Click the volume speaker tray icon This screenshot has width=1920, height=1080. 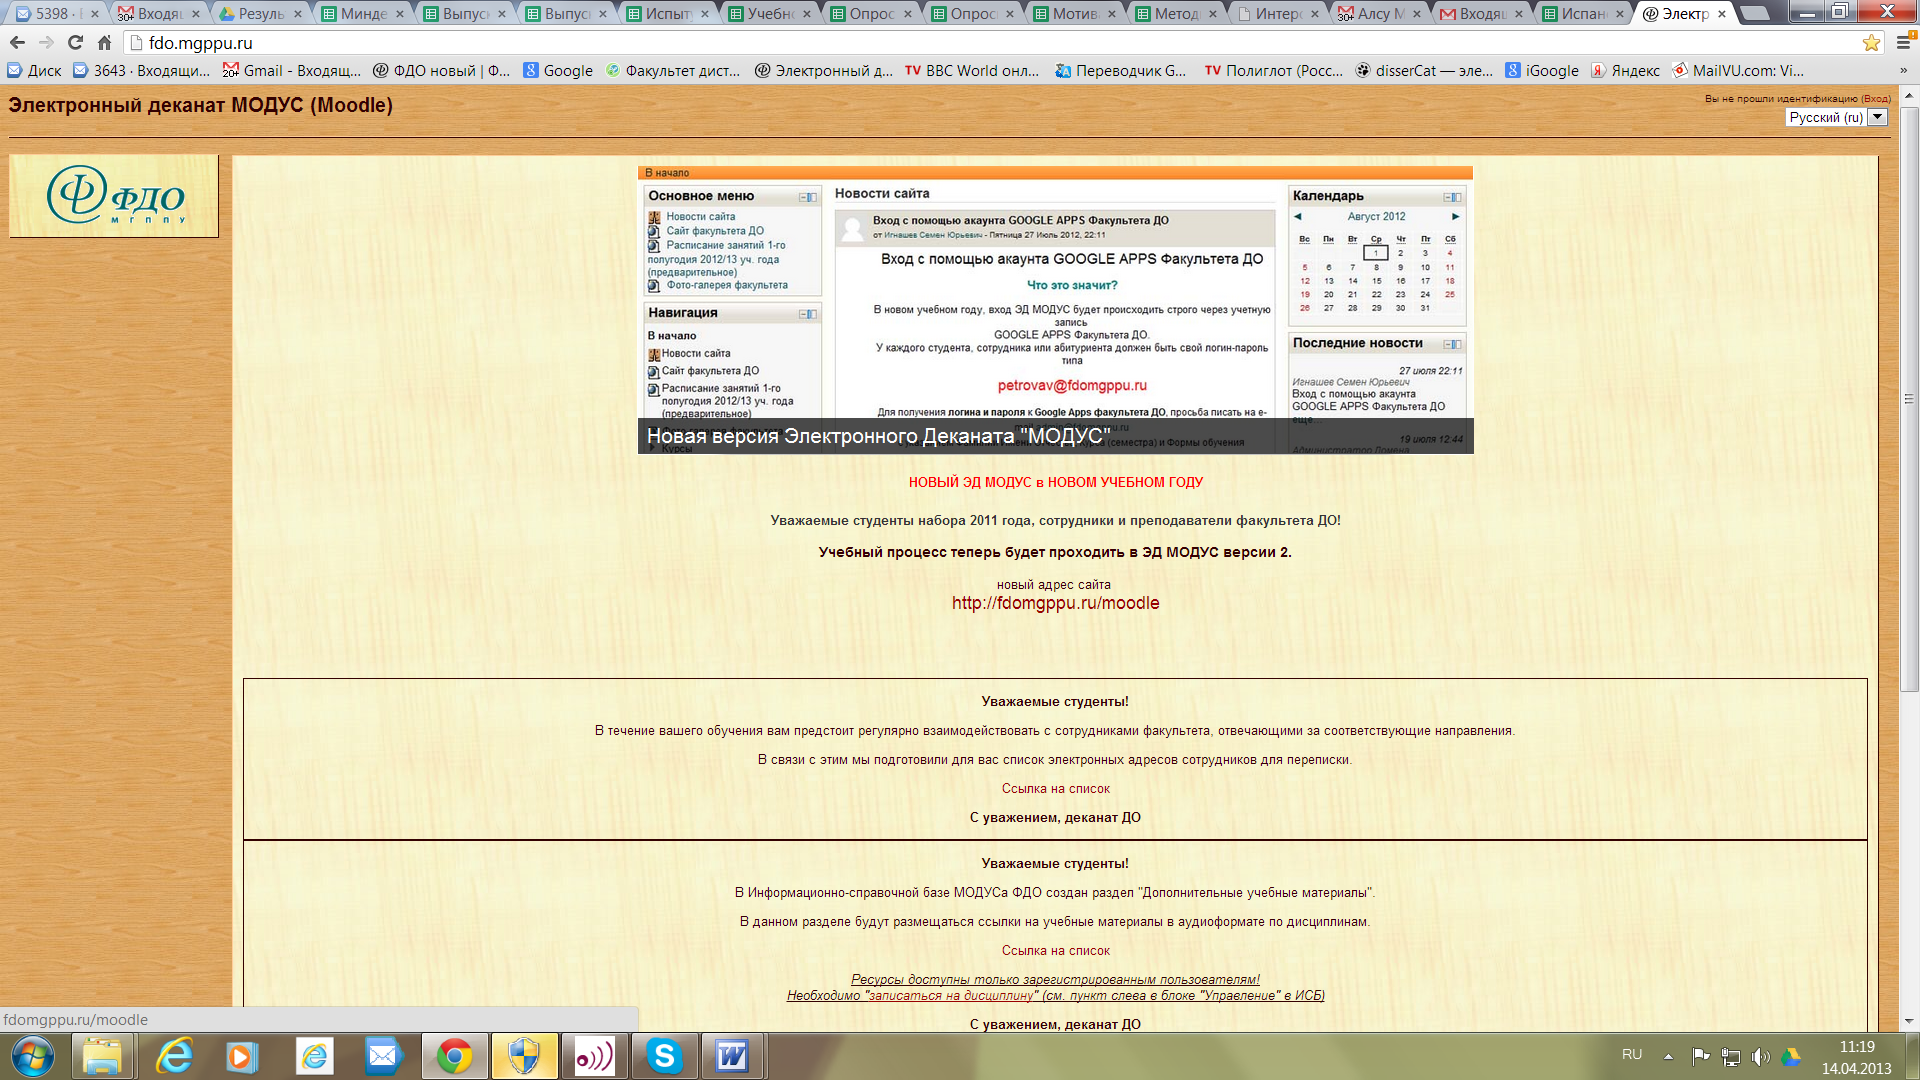(x=1761, y=1056)
